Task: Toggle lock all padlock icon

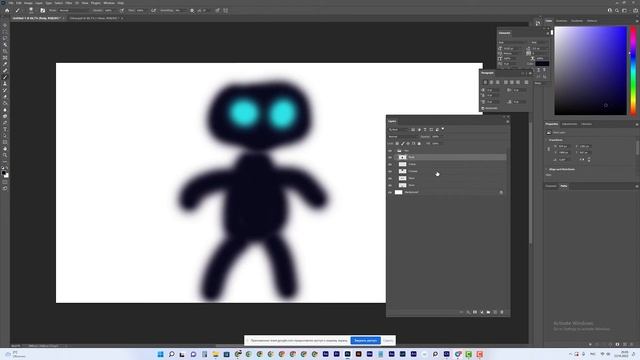Action: (419, 144)
